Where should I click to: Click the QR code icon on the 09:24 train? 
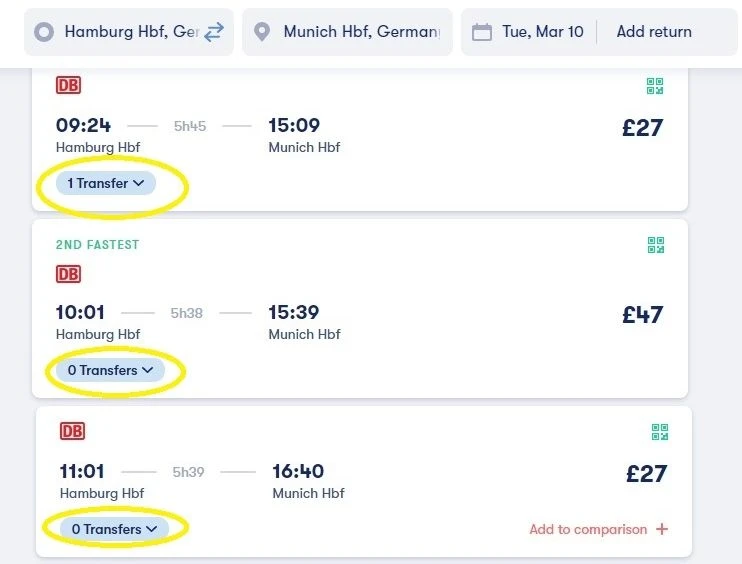655,86
